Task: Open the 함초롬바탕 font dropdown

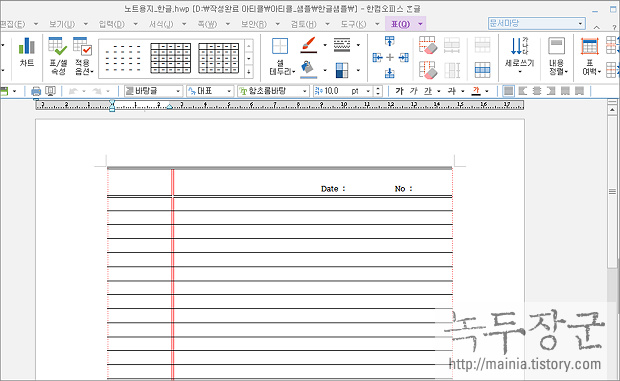Action: coord(273,91)
